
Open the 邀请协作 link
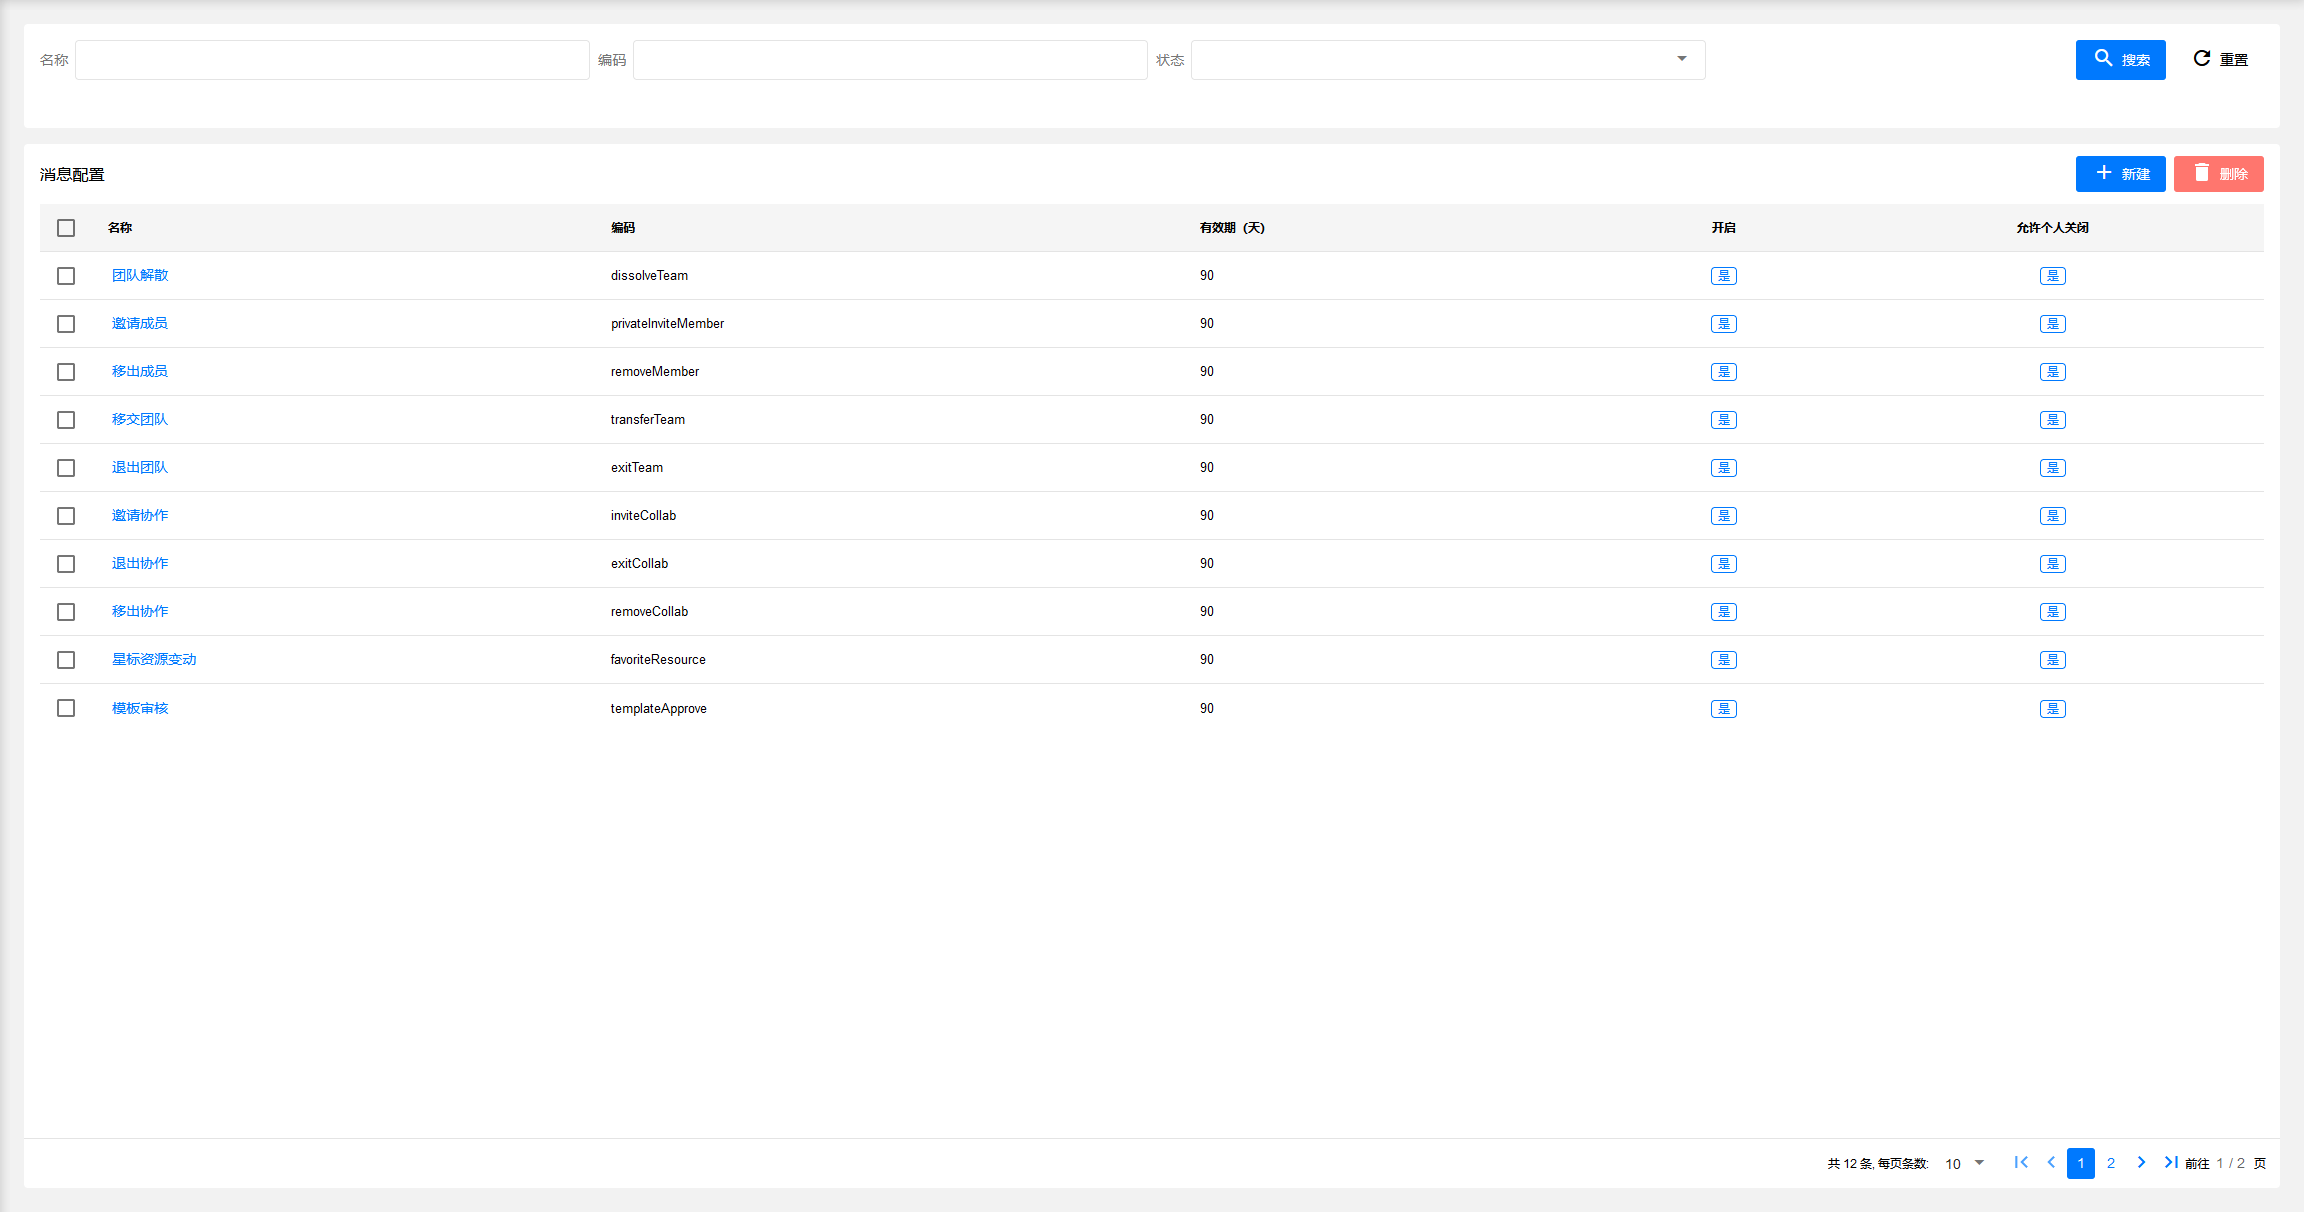pos(140,515)
